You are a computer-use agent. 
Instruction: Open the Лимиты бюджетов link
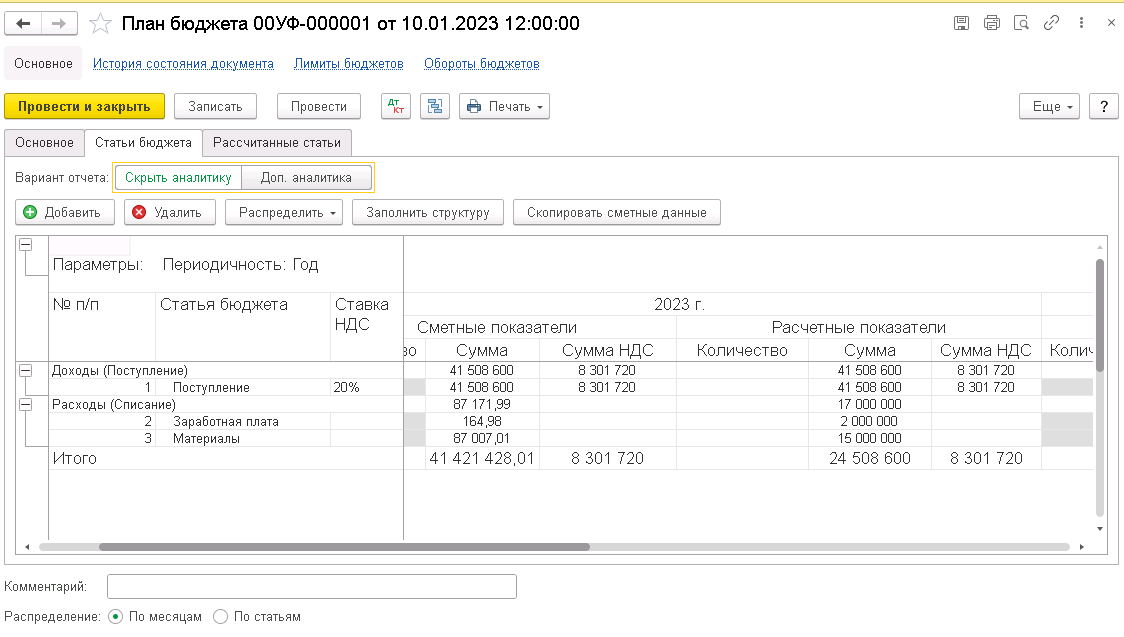pos(348,64)
